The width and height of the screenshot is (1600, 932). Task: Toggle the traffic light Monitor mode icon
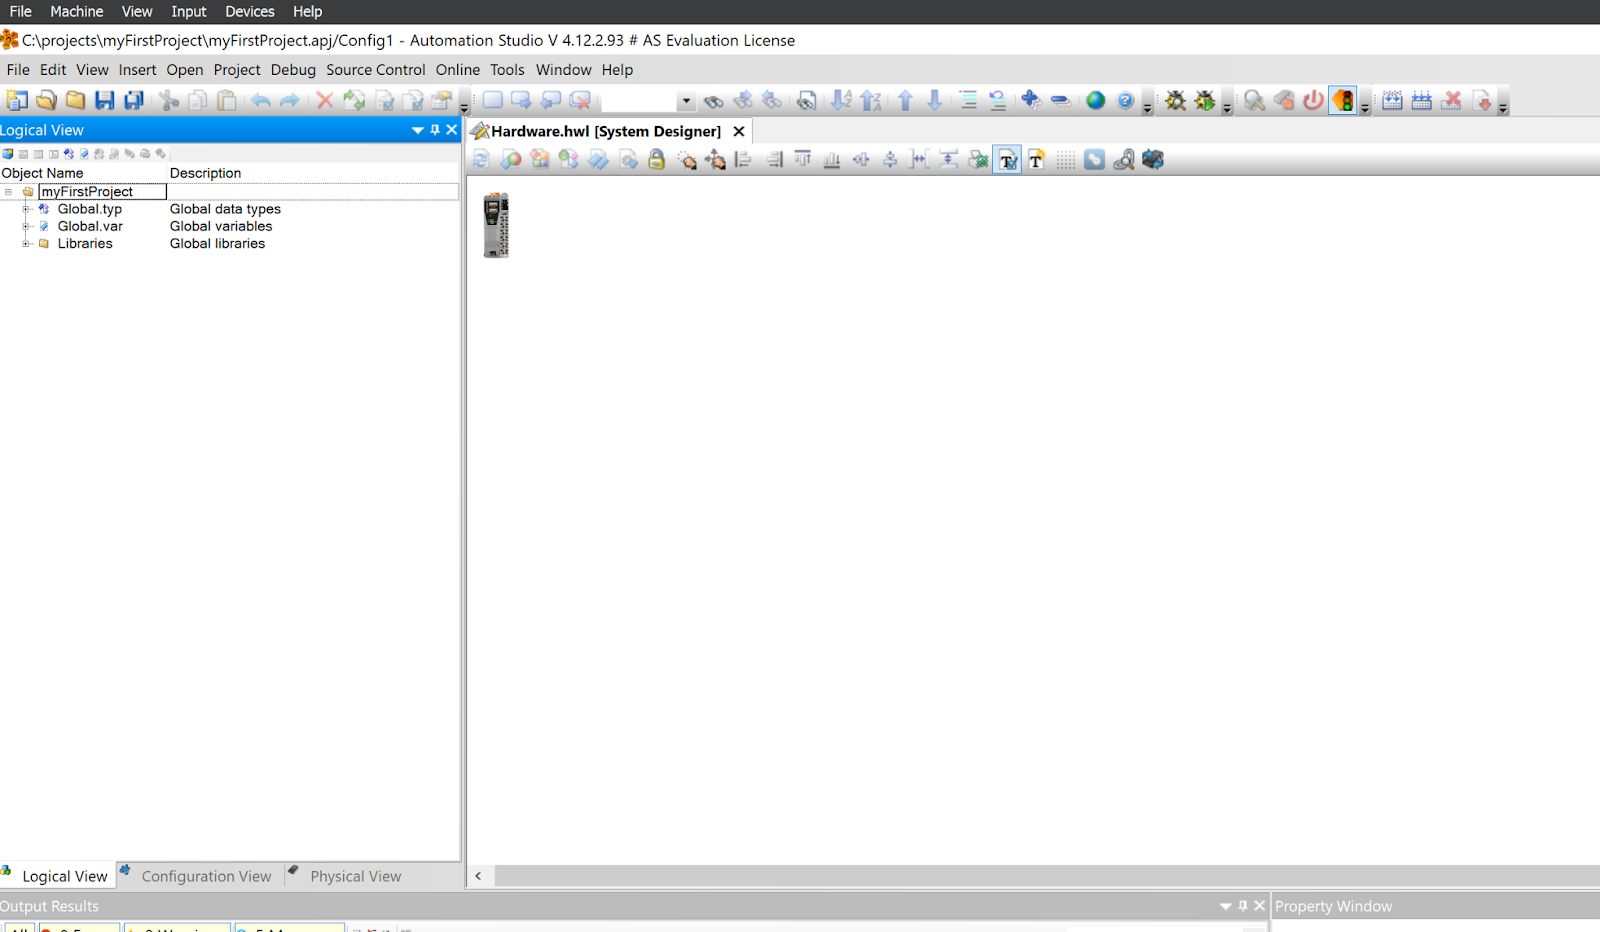[1343, 100]
